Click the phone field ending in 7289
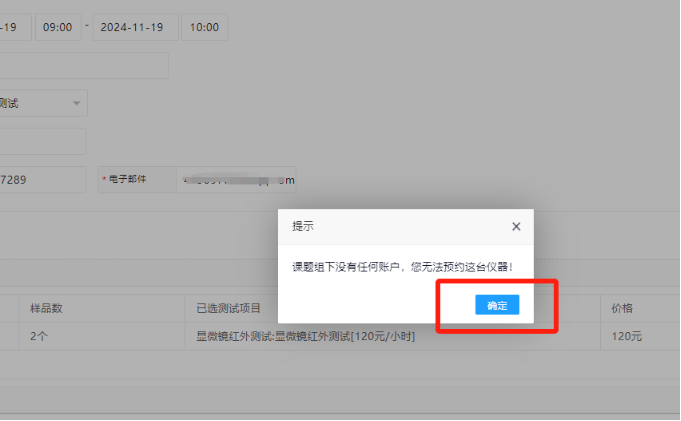Screen dimensions: 681x421 [x=43, y=180]
